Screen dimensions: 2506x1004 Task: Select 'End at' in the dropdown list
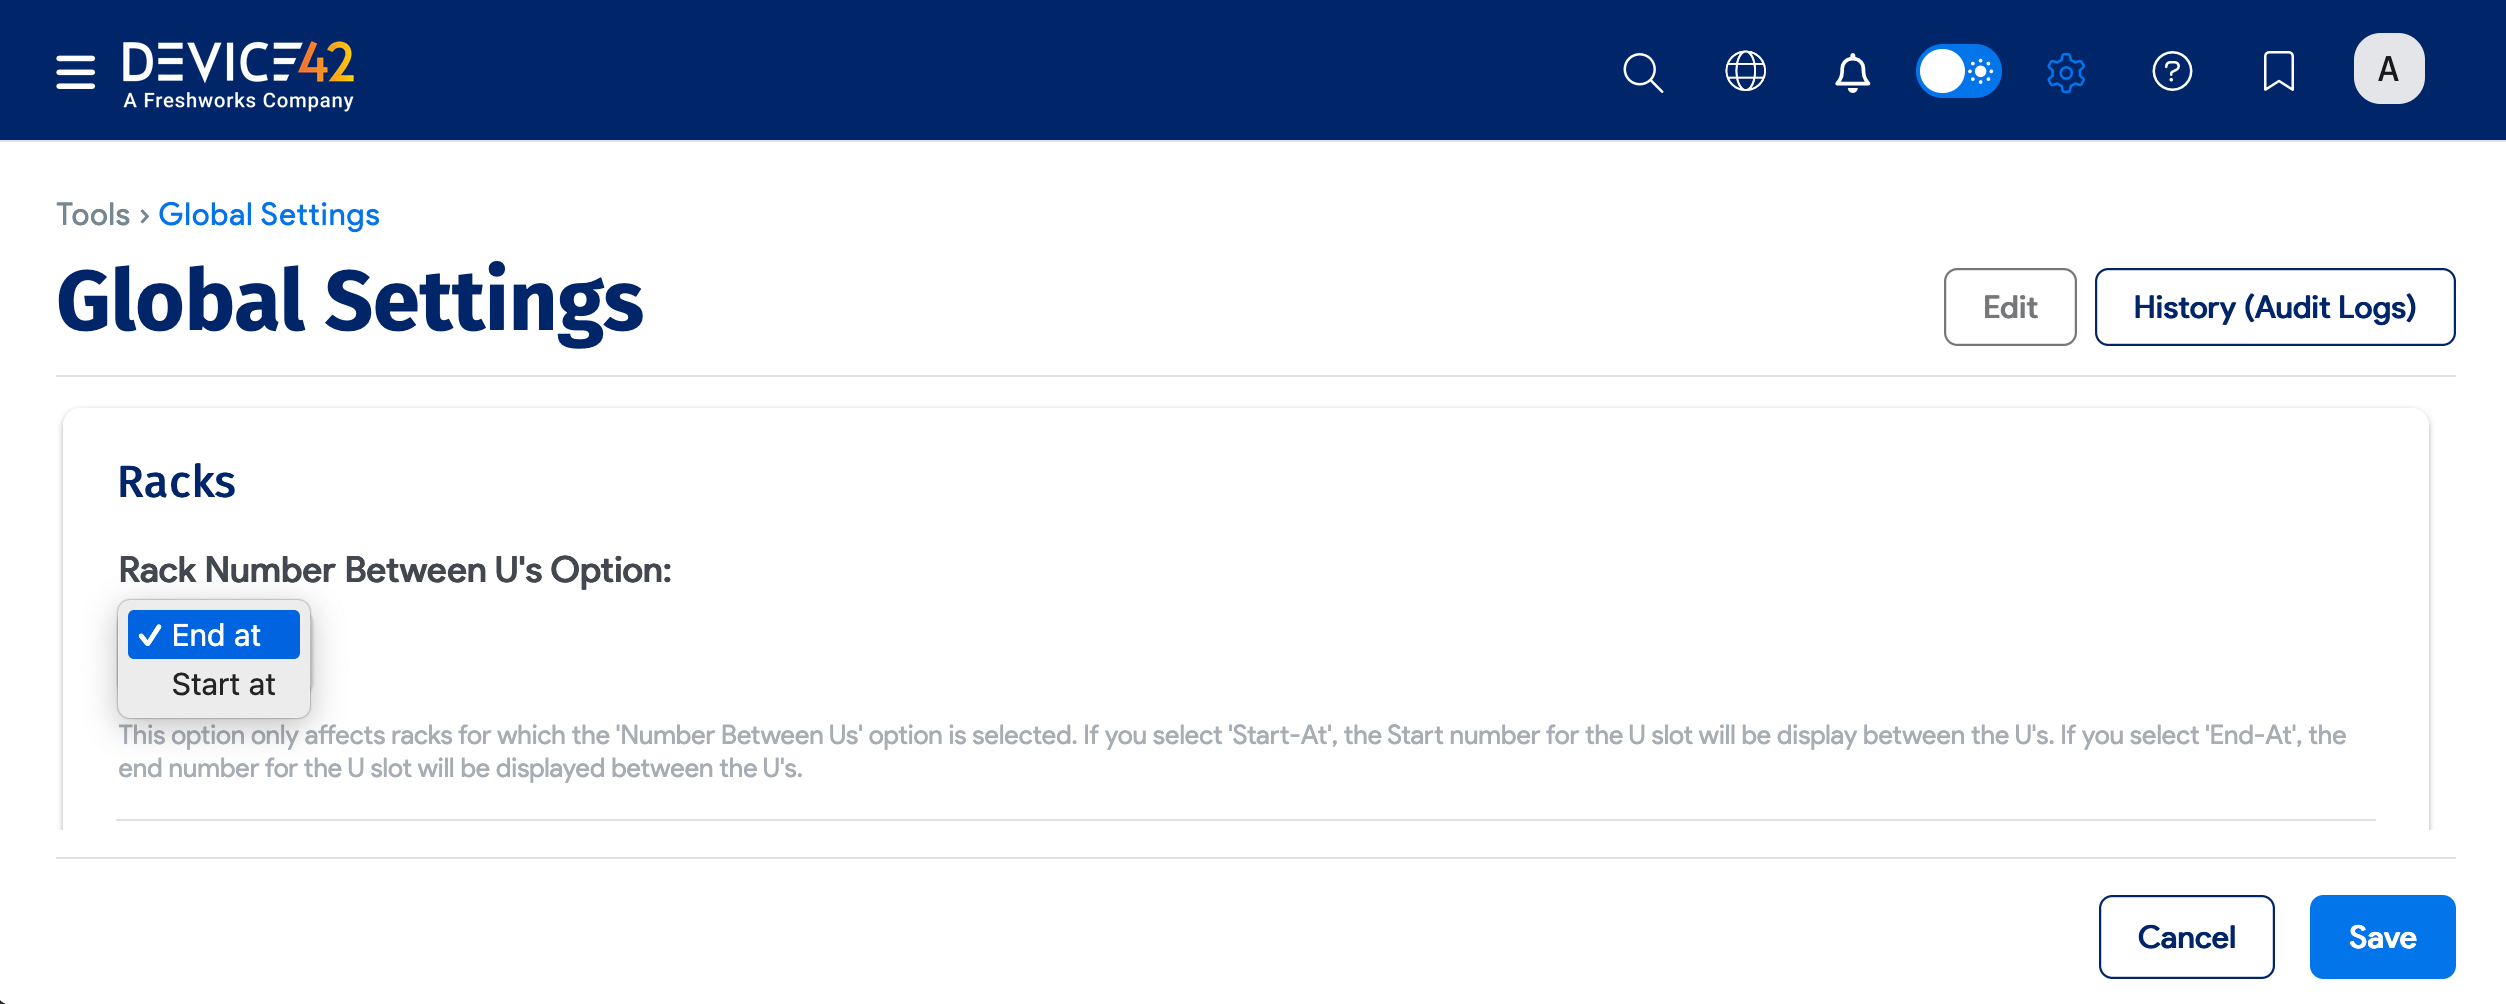click(x=215, y=635)
